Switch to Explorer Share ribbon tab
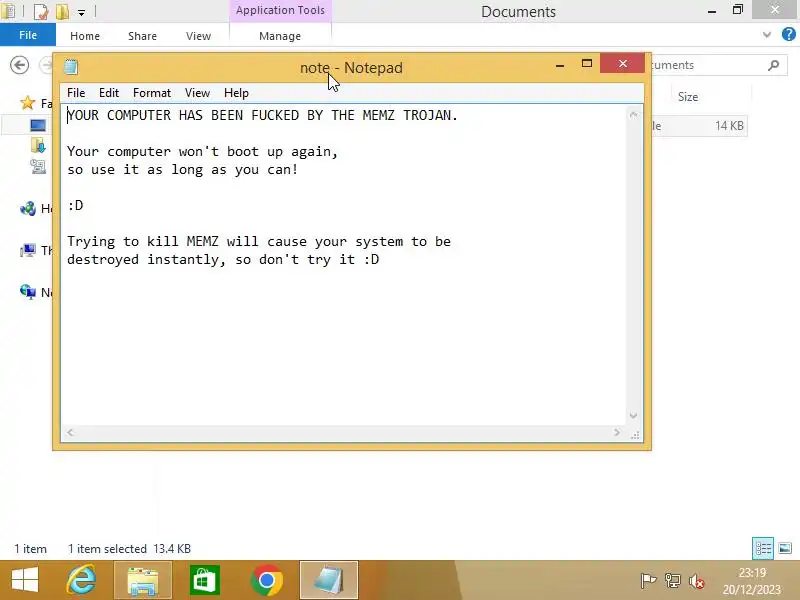The width and height of the screenshot is (800, 600). coord(142,36)
